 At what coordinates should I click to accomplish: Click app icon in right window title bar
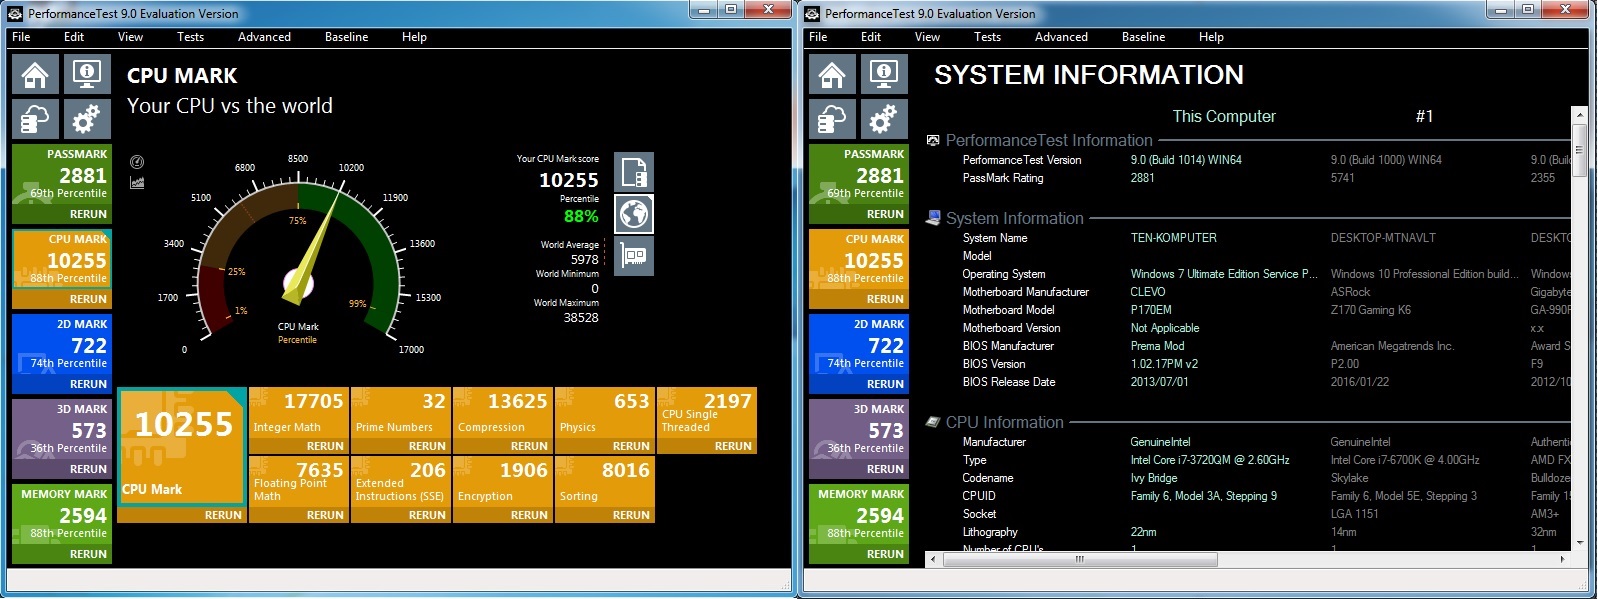[x=812, y=14]
